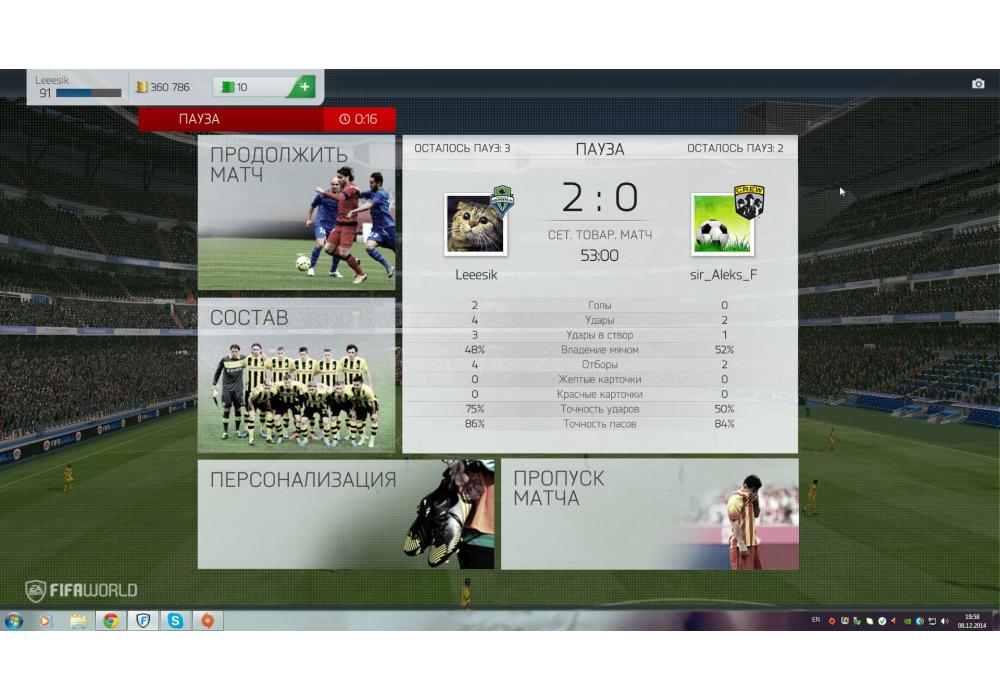Screen dimensions: 1000x700
Task: Select the ПРОПУСК МАТЧА tile
Action: coord(650,514)
